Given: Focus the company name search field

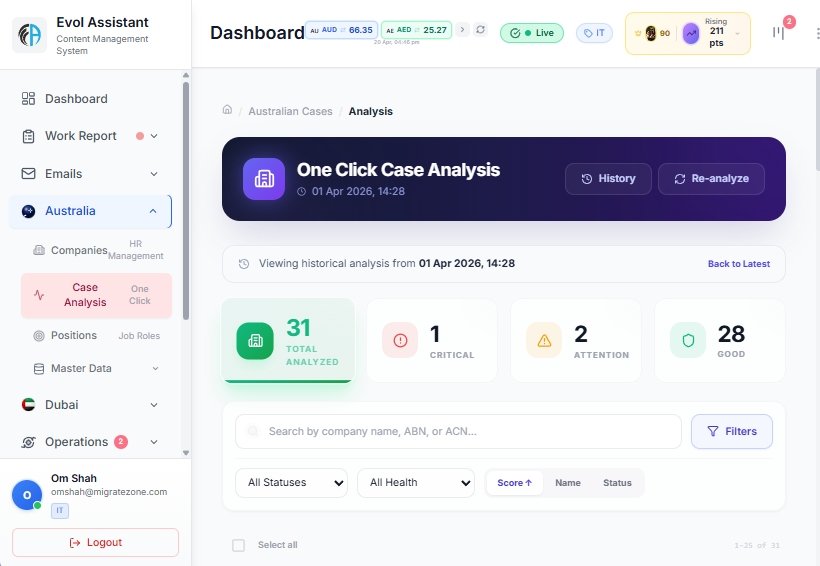Looking at the screenshot, I should tap(458, 432).
